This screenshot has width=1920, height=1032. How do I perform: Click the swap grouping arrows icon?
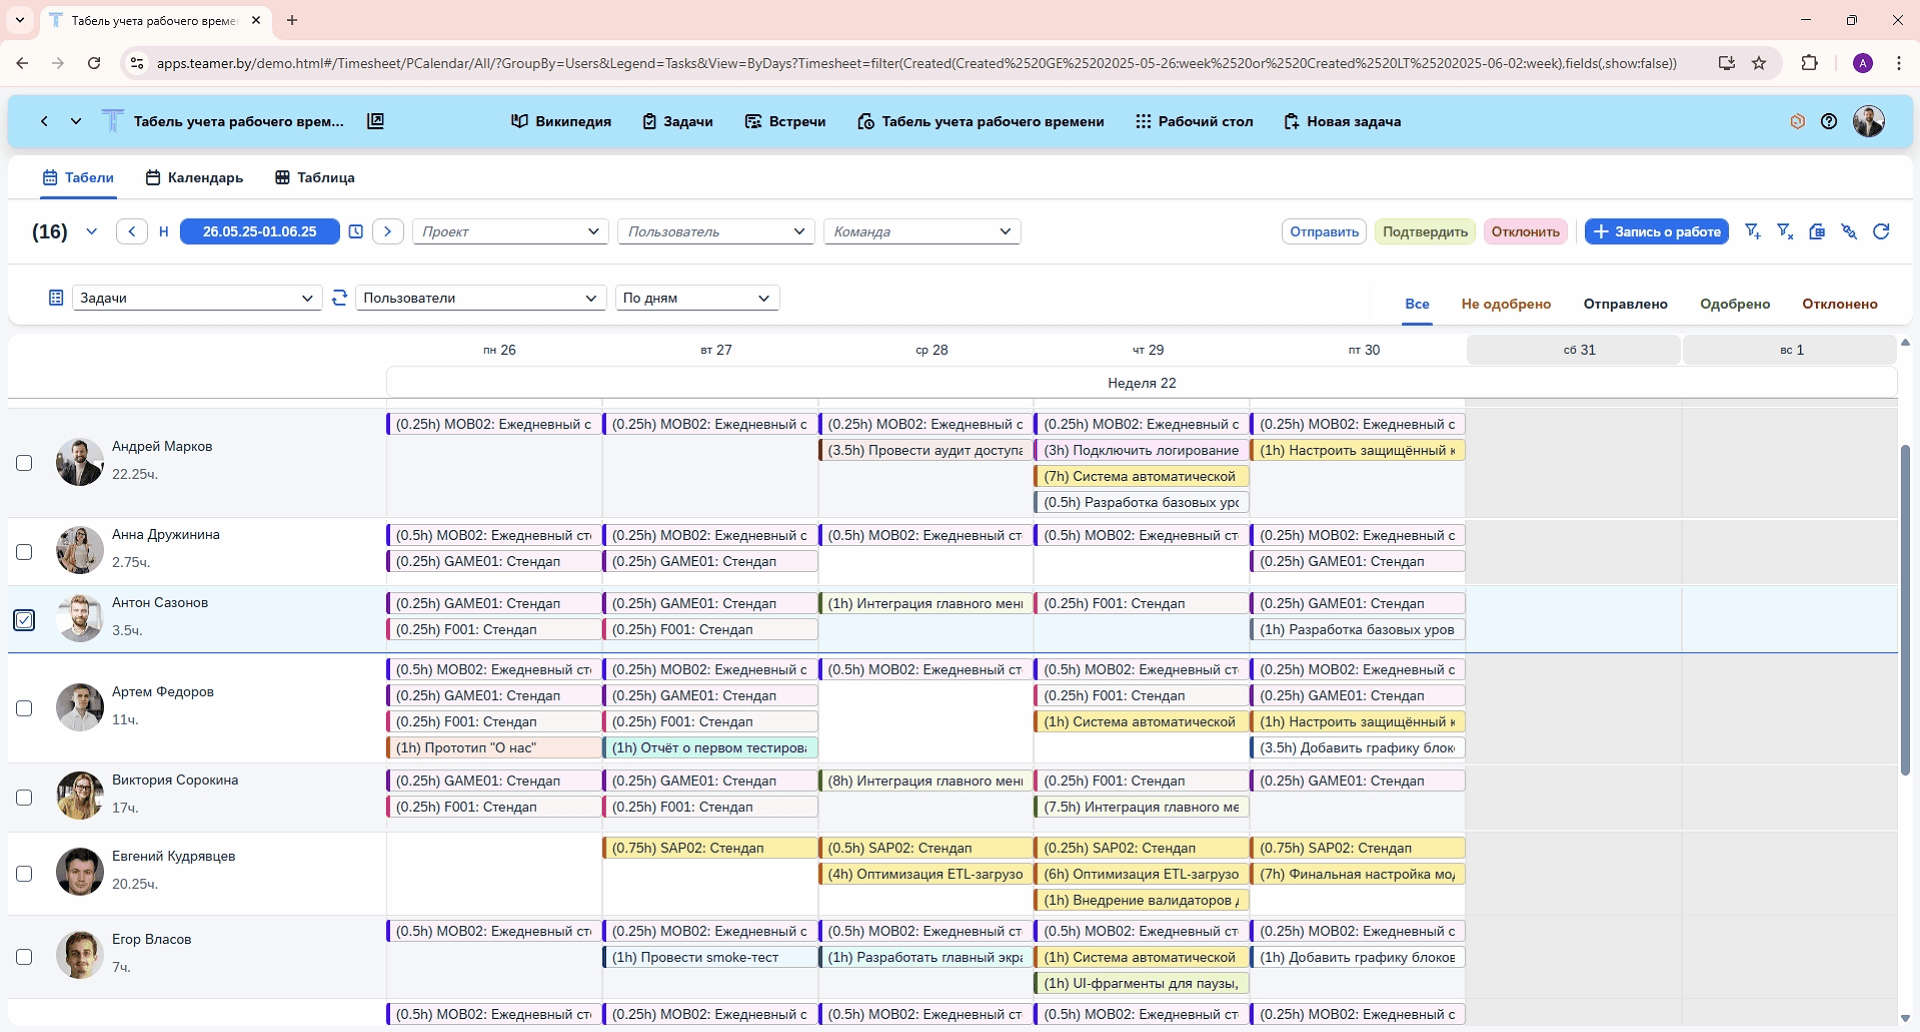point(340,298)
